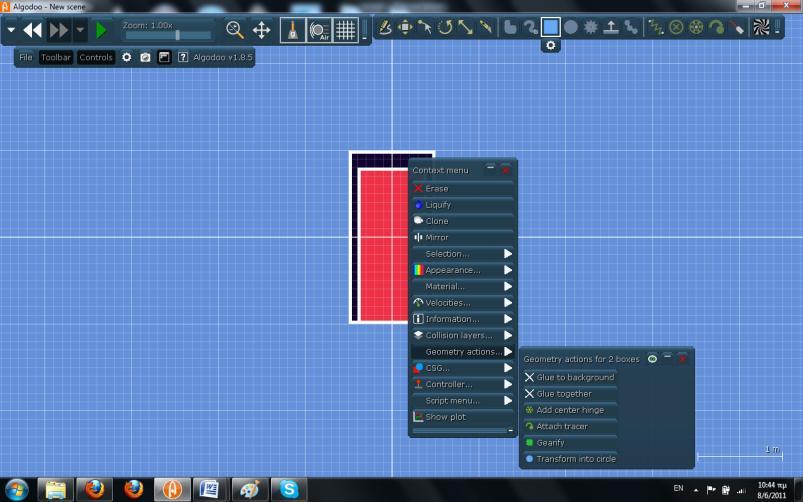Select the Polygon tool
The width and height of the screenshot is (803, 502).
510,27
